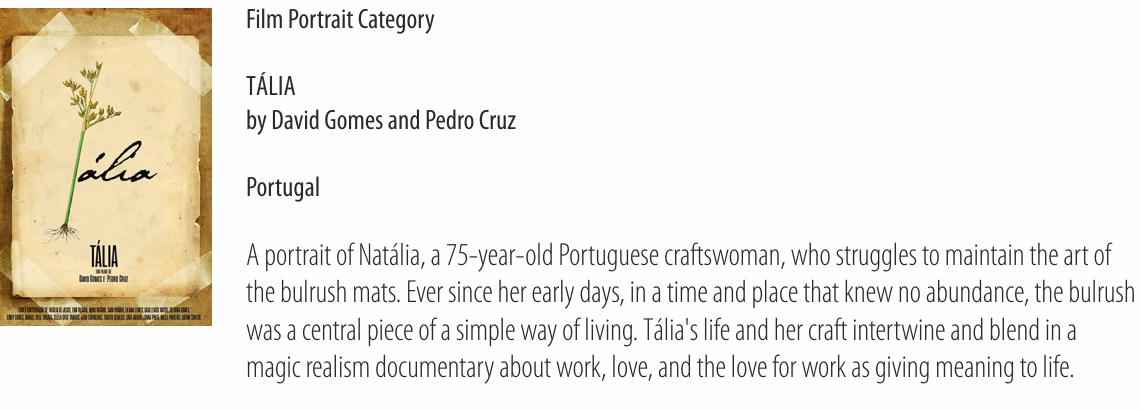Open the Tália film poster thumbnail
The image size is (1140, 410).
(x=107, y=166)
